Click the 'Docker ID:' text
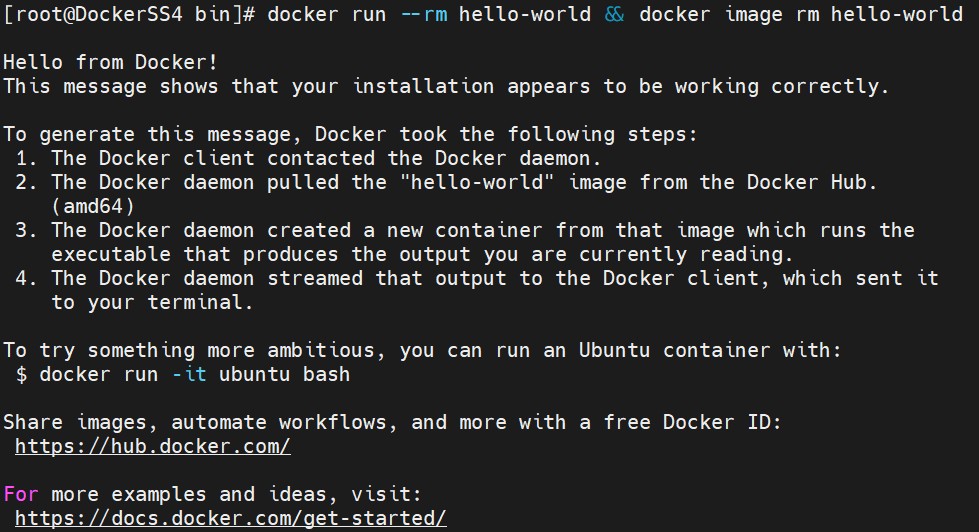The height and width of the screenshot is (532, 979). coord(722,422)
